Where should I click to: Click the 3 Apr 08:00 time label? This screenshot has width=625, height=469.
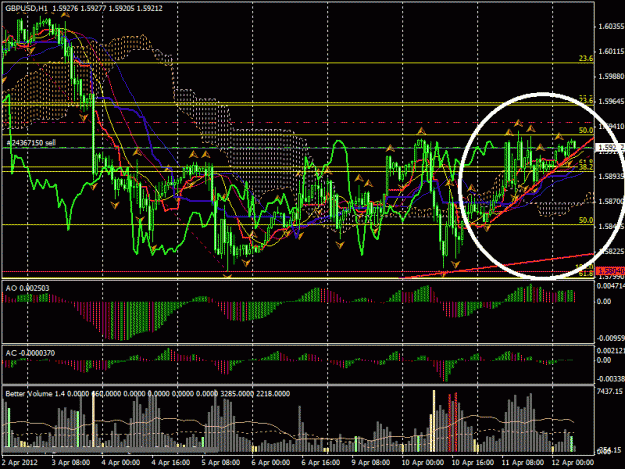pyautogui.click(x=71, y=462)
